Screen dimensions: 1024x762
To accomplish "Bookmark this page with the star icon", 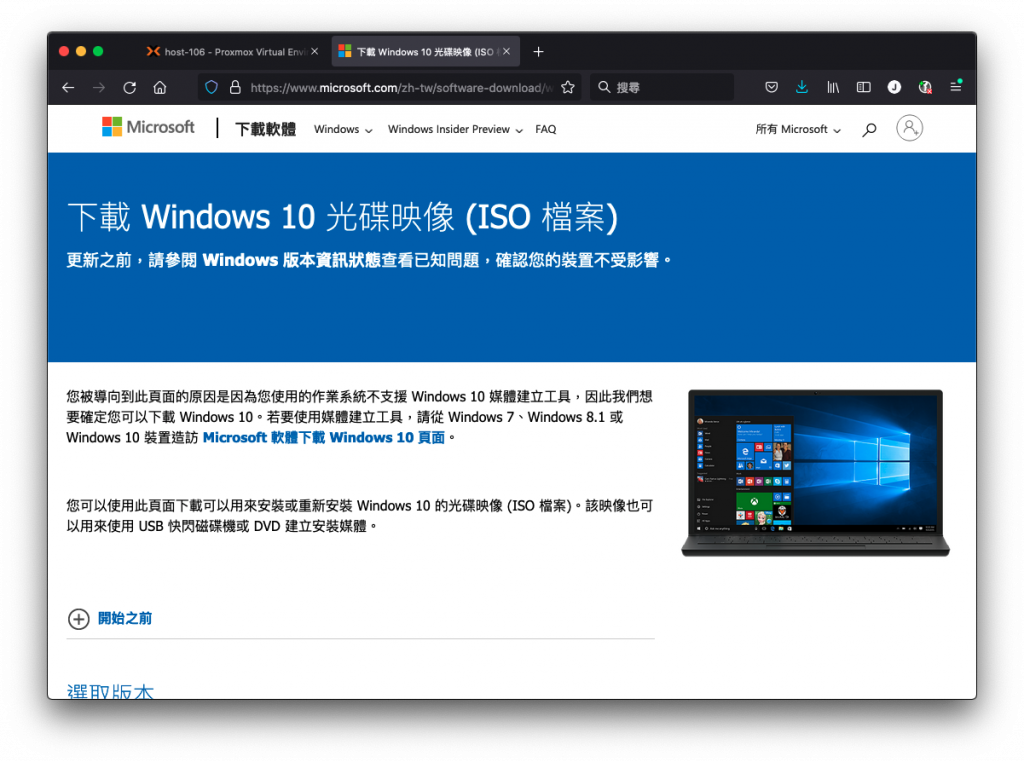I will (568, 87).
